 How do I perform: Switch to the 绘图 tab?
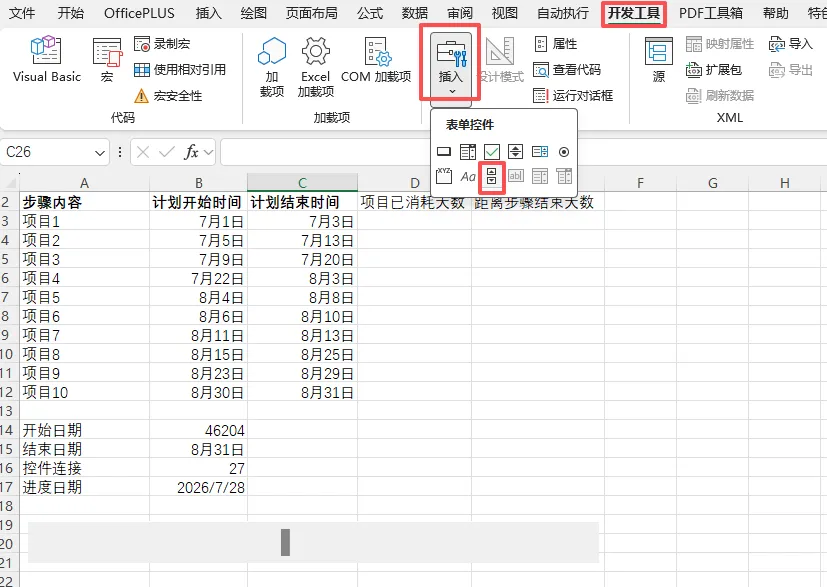coord(253,13)
